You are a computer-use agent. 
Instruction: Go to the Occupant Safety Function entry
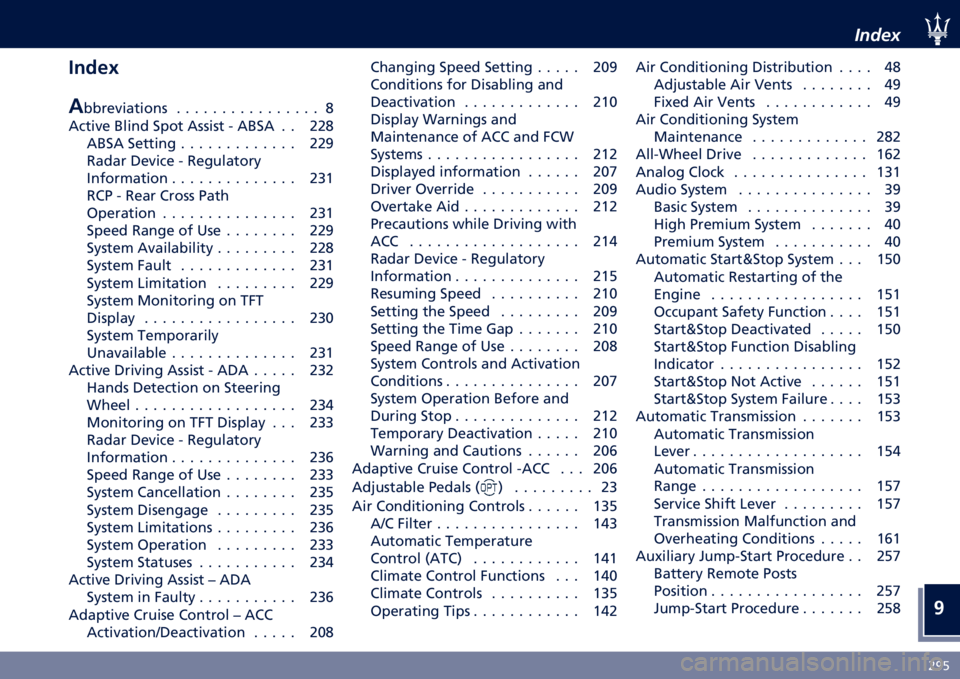point(777,312)
